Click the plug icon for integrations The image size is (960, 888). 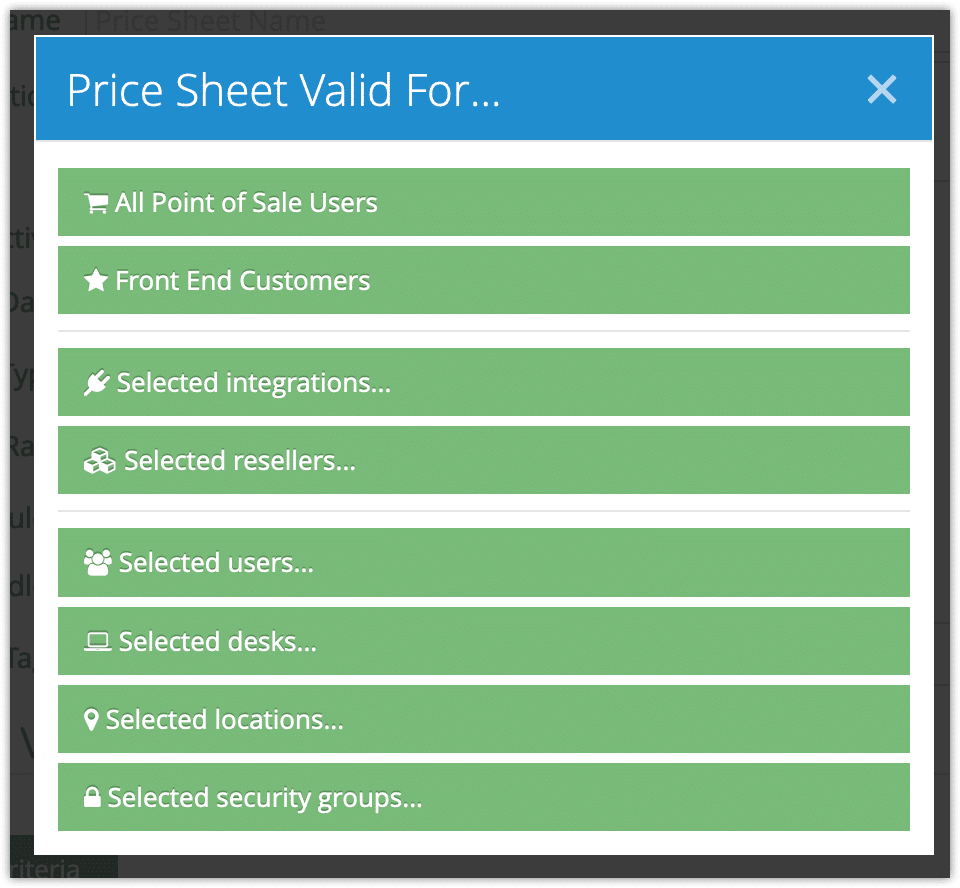click(x=97, y=383)
